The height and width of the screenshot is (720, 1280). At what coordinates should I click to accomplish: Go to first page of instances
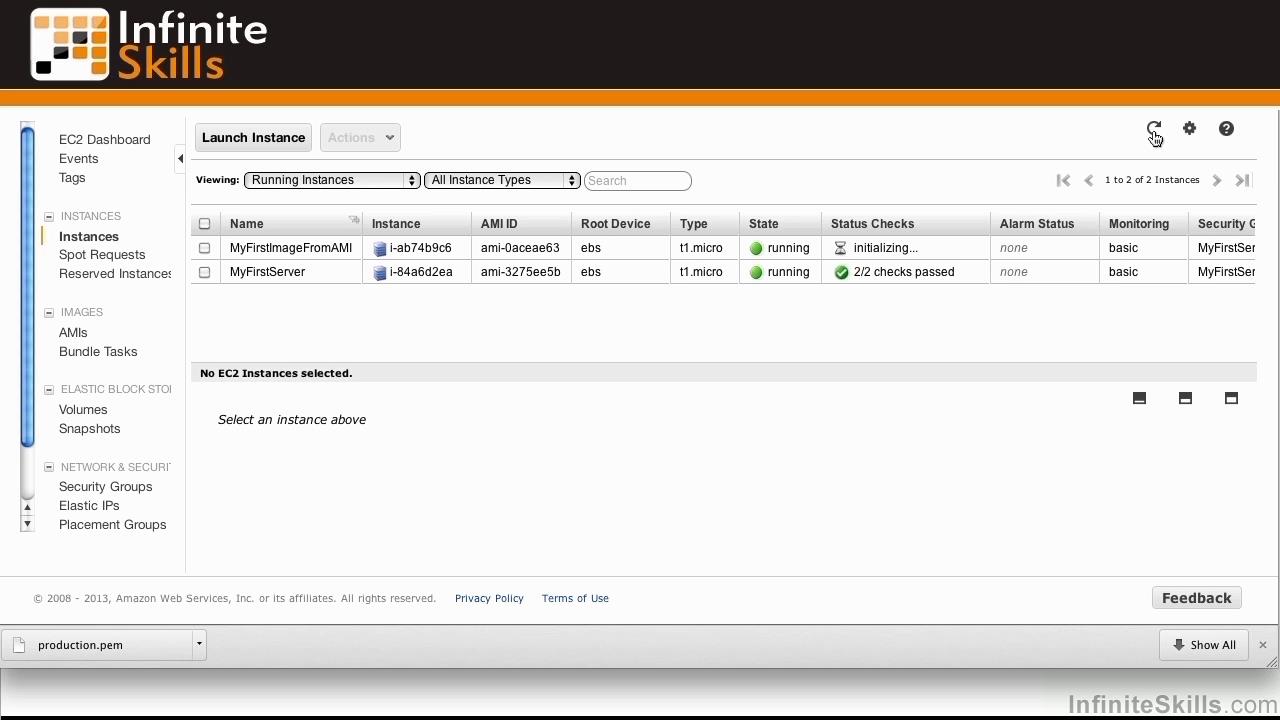pyautogui.click(x=1063, y=180)
